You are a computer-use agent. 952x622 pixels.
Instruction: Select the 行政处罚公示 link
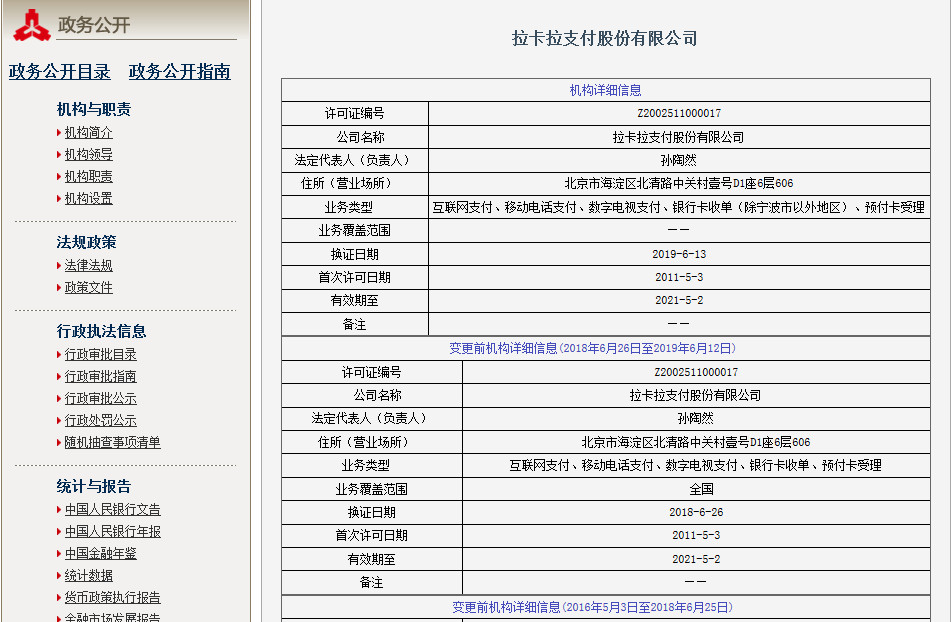coord(100,421)
